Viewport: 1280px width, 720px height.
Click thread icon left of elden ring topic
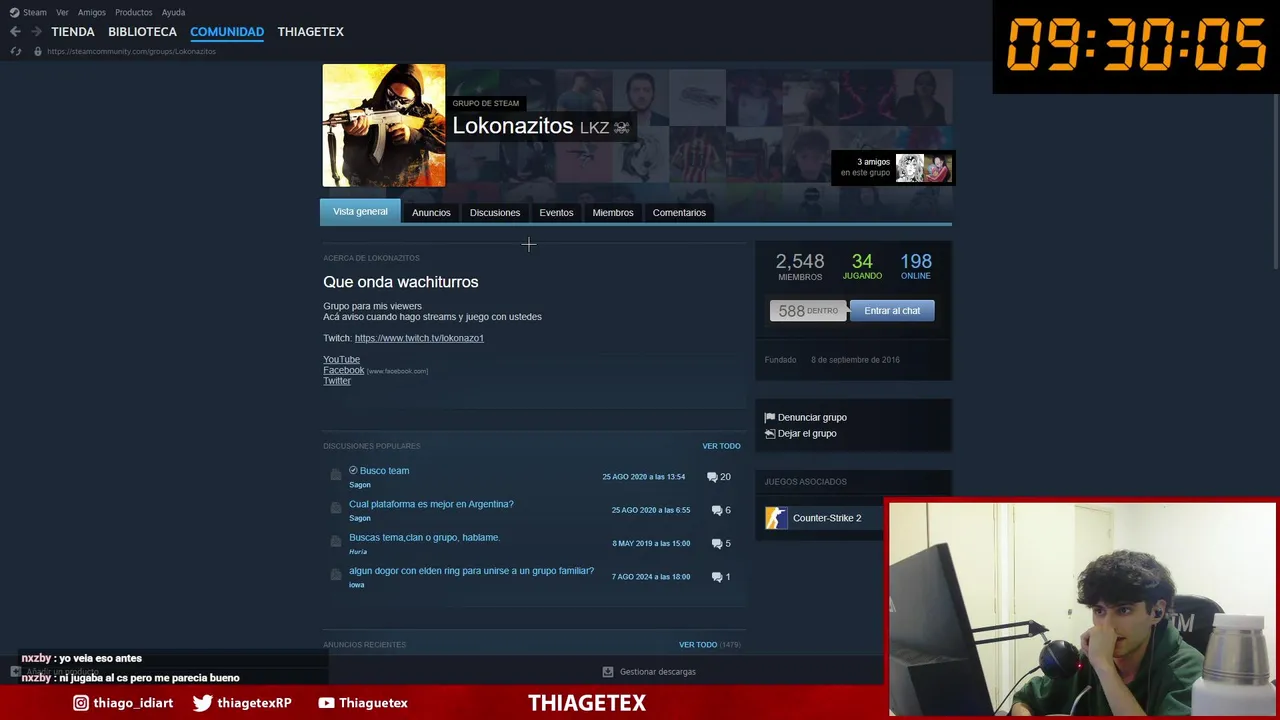[x=336, y=575]
